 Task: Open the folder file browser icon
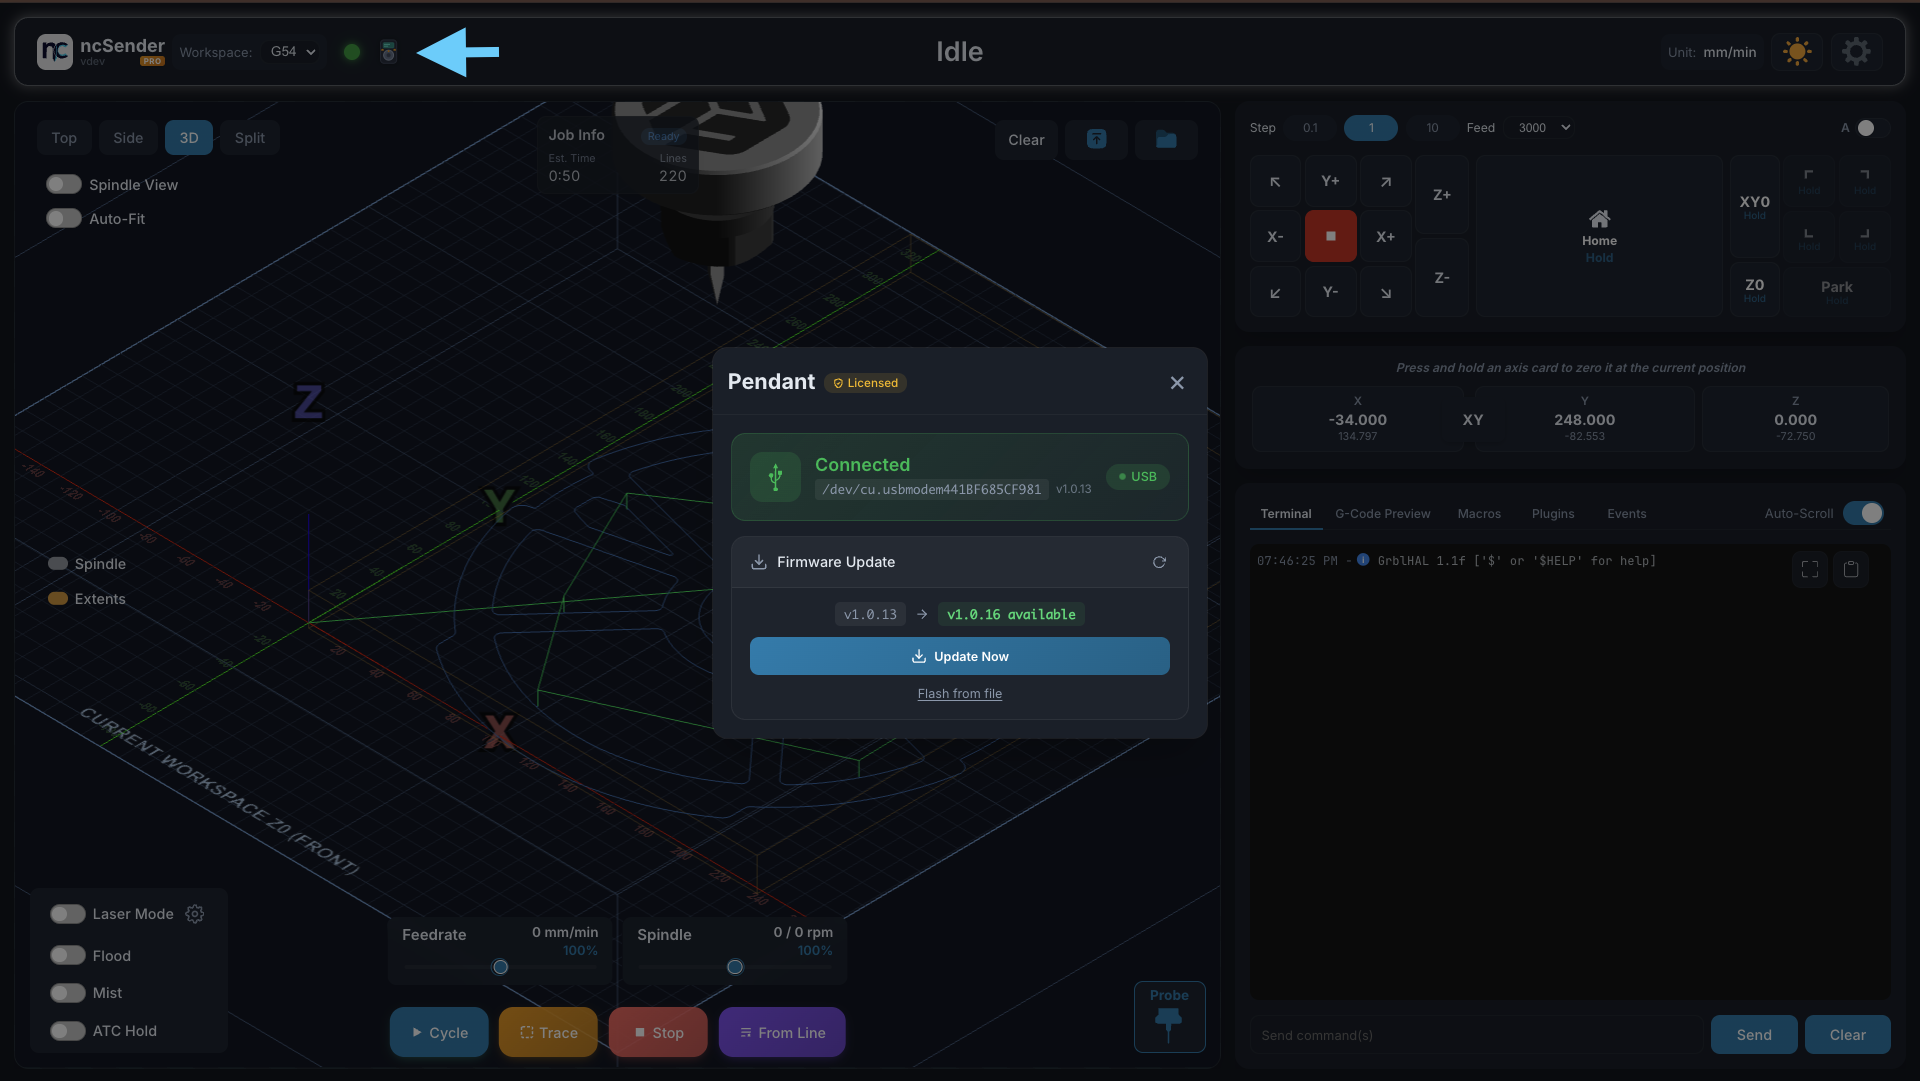point(1166,140)
